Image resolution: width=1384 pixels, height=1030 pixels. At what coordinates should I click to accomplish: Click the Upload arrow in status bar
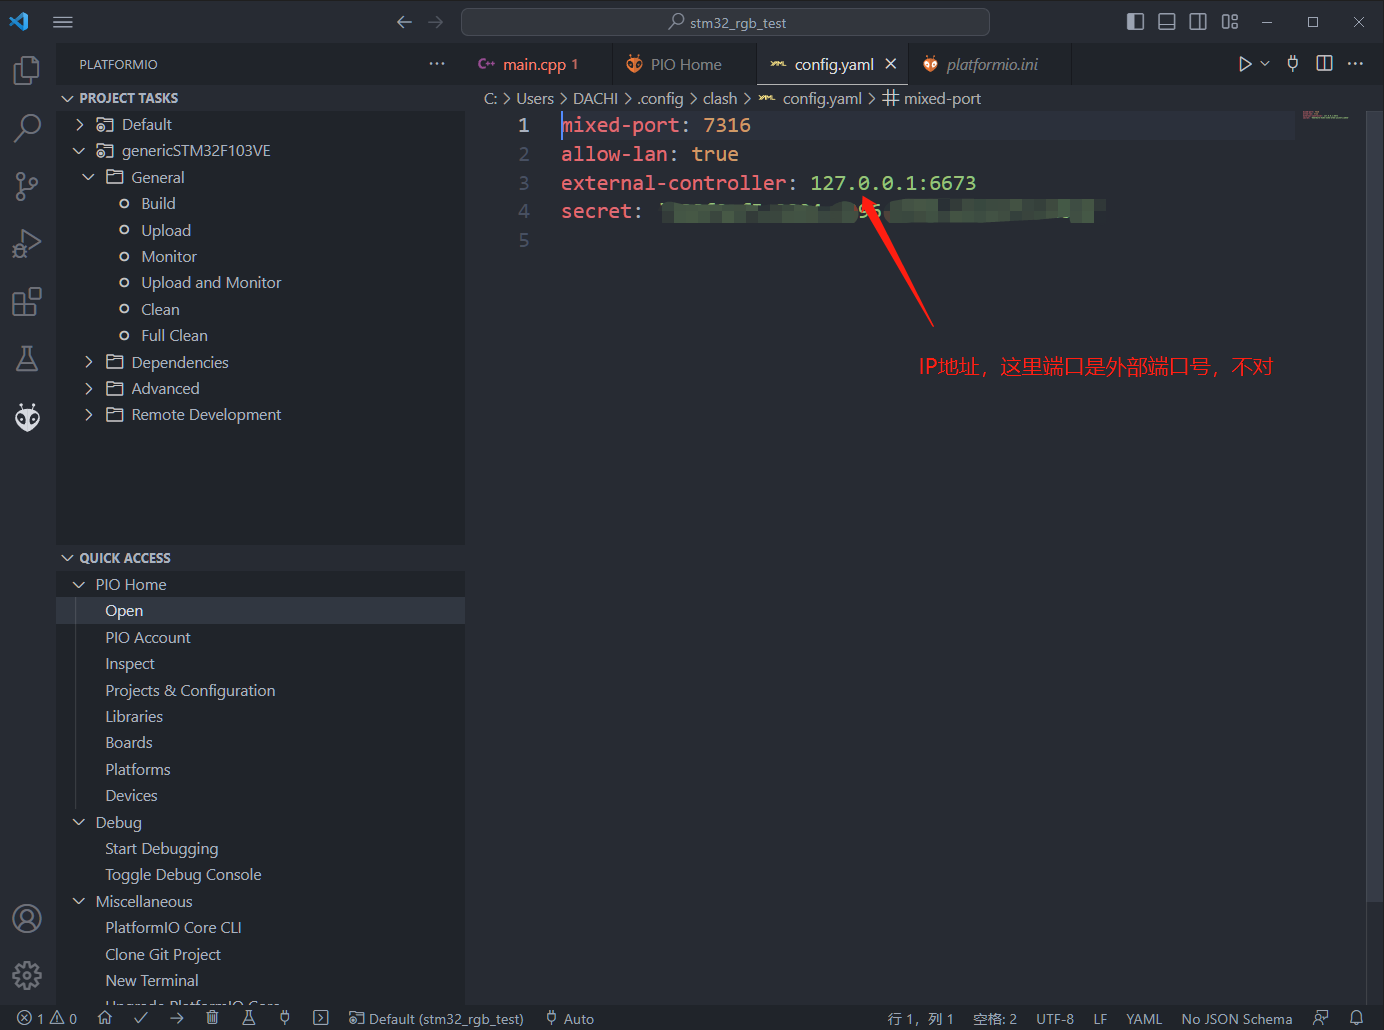177,1018
